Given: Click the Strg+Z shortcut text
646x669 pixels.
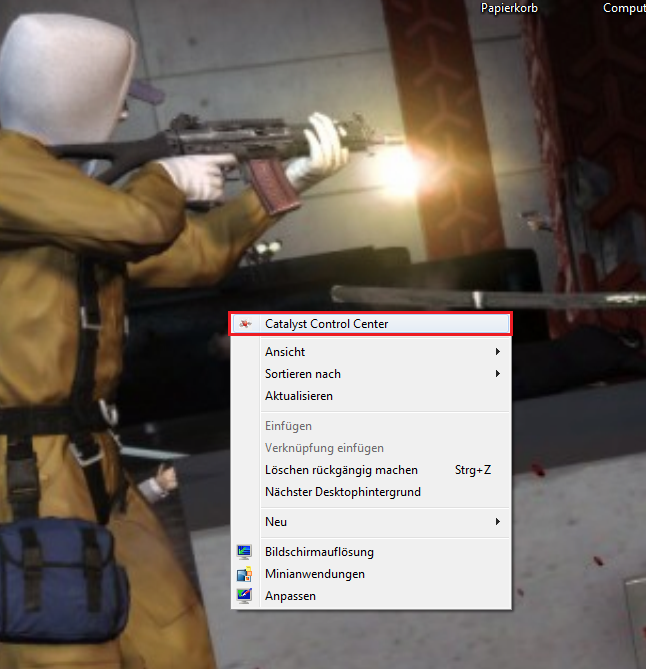Looking at the screenshot, I should [473, 470].
